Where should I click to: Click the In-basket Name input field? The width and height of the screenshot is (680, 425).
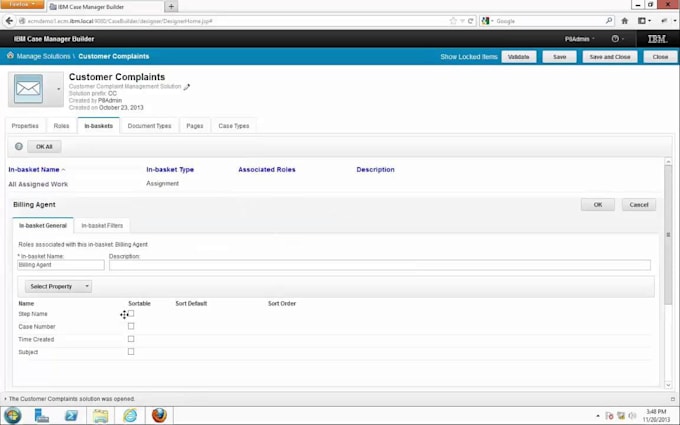coord(61,265)
